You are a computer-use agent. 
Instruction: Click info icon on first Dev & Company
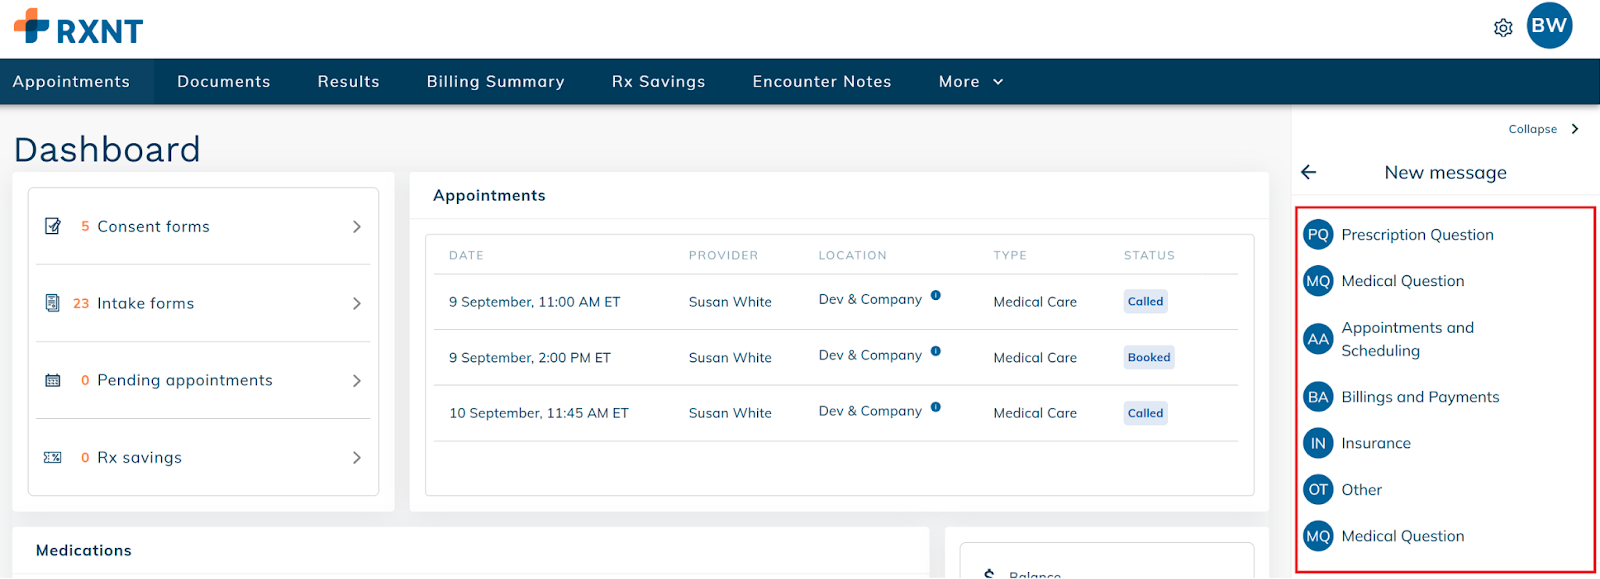coord(935,295)
